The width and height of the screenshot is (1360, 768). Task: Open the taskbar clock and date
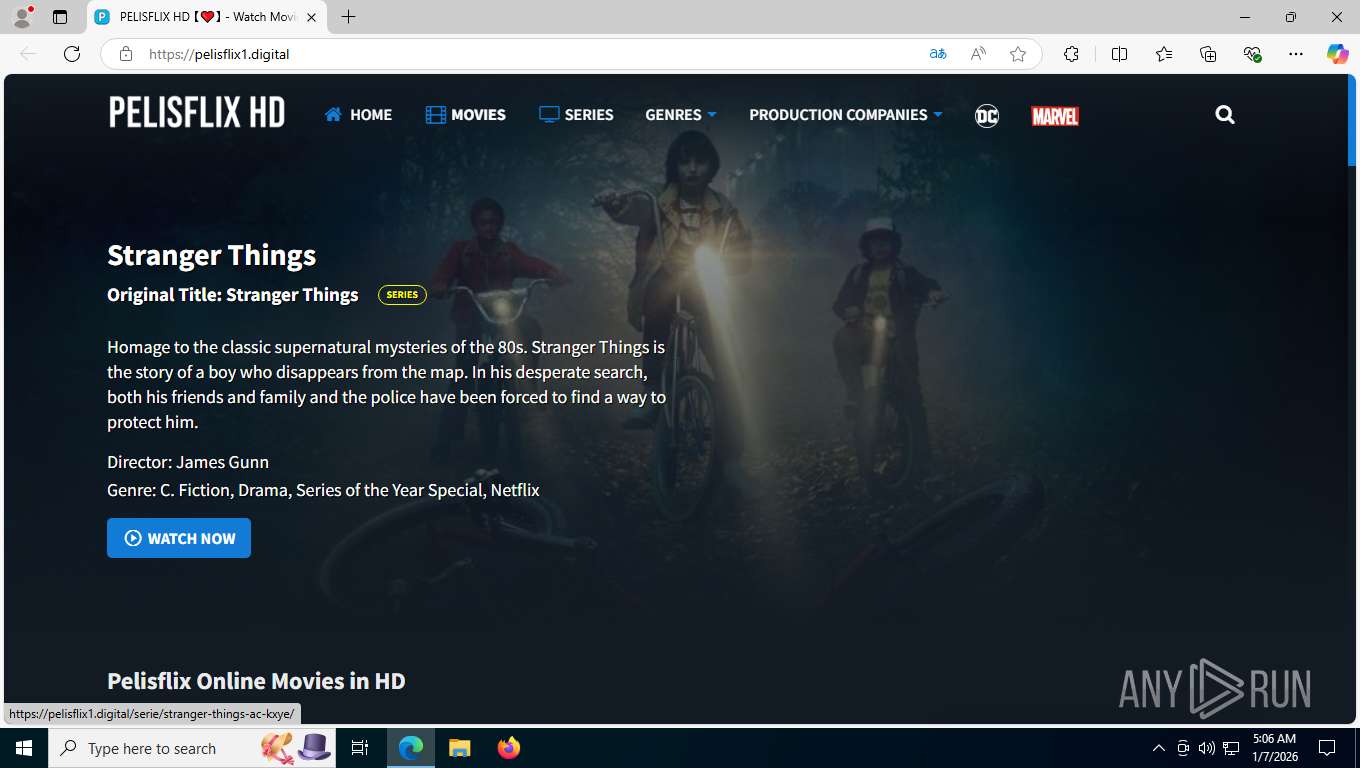1273,748
